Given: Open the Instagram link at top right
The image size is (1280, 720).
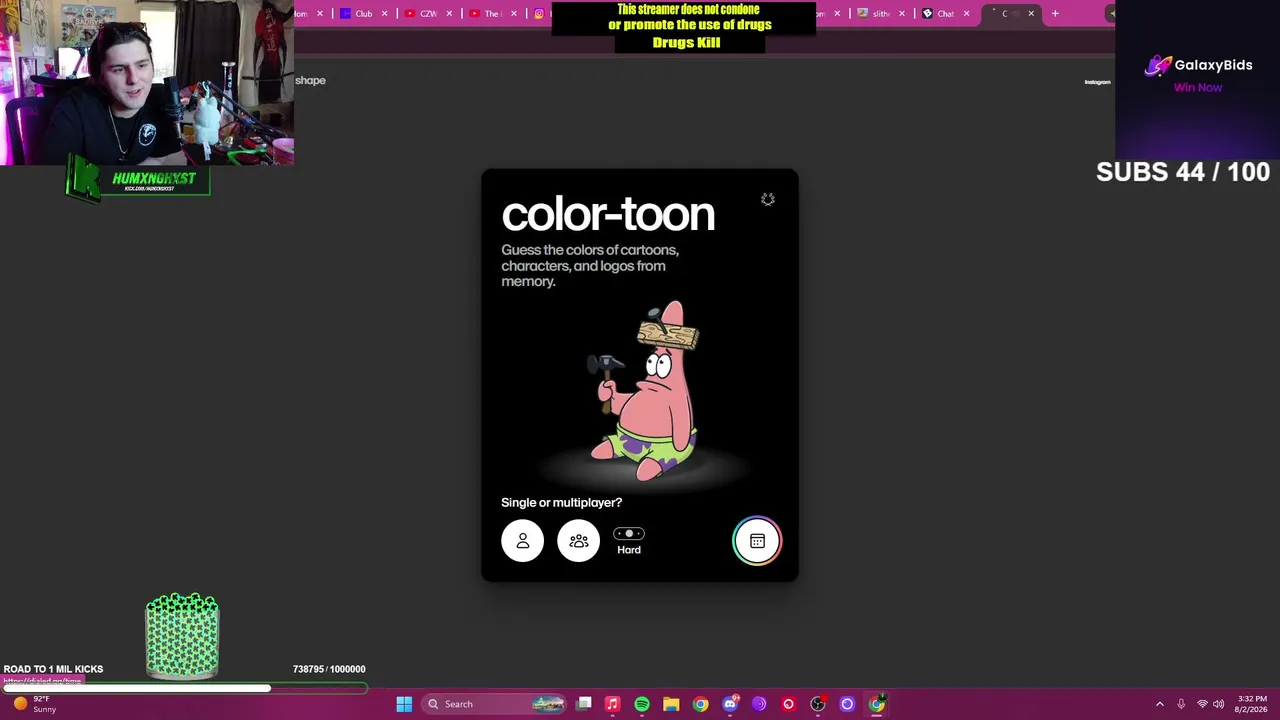Looking at the screenshot, I should pos(1097,82).
